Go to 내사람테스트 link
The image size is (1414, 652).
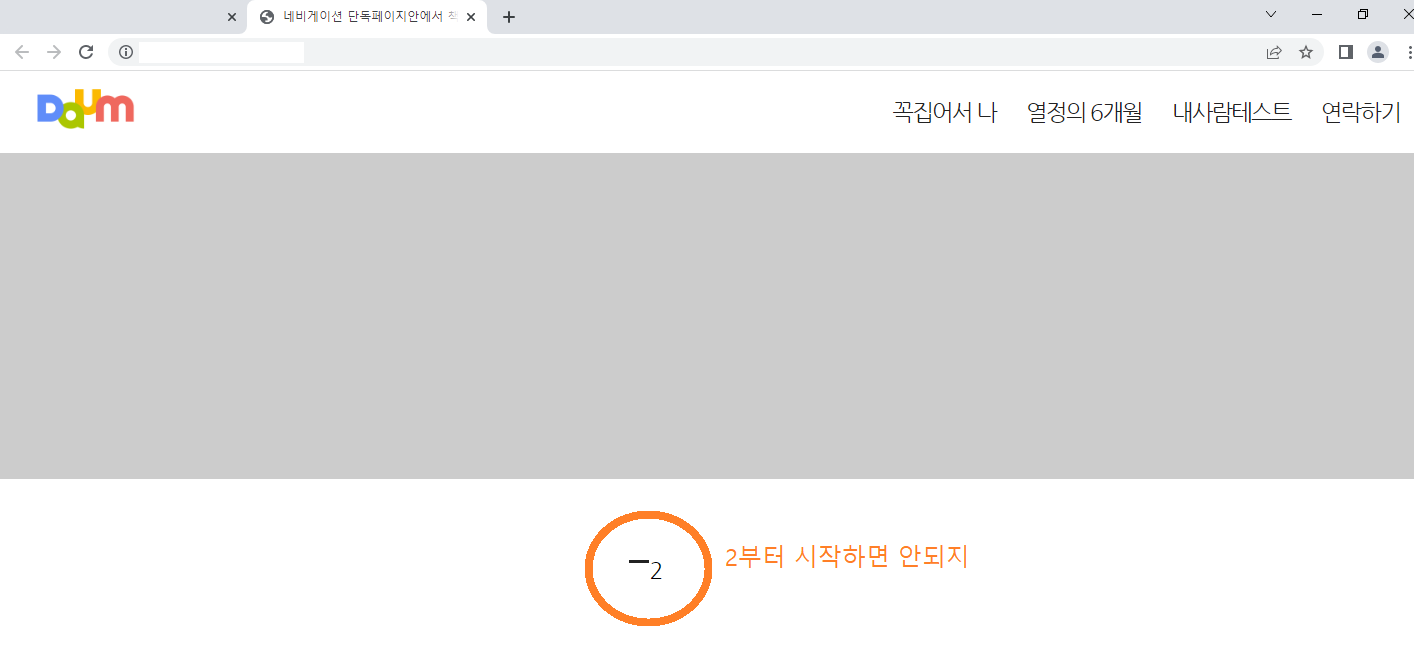[x=1232, y=112]
